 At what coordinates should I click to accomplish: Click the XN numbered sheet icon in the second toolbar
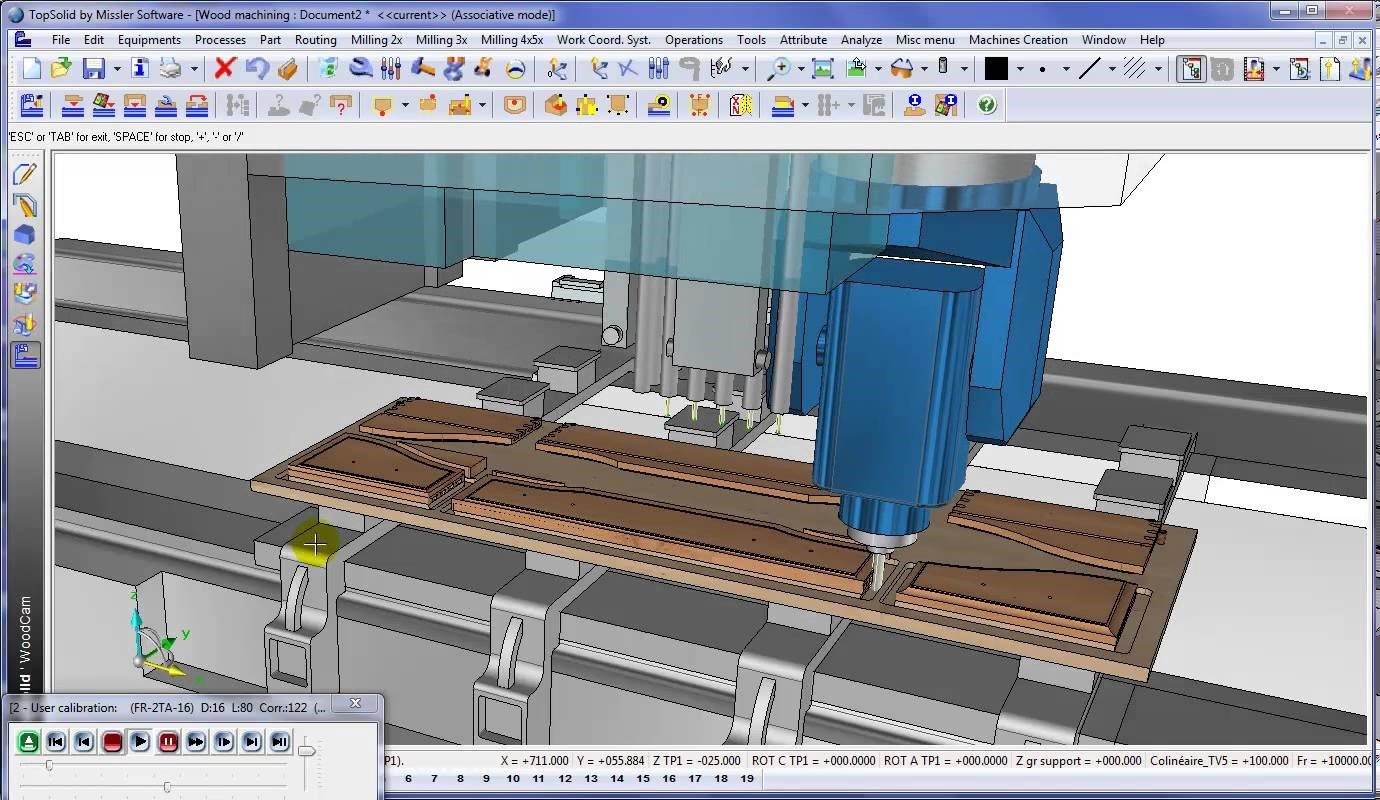click(x=741, y=104)
